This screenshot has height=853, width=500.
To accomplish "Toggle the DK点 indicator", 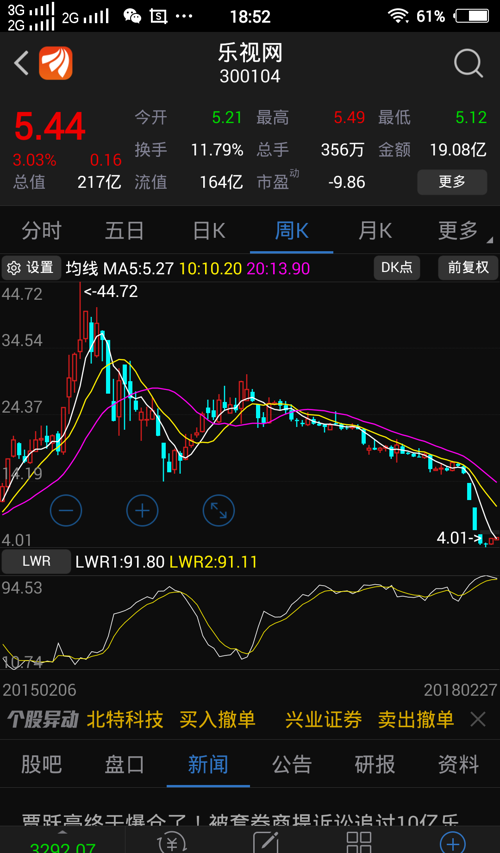I will tap(397, 268).
